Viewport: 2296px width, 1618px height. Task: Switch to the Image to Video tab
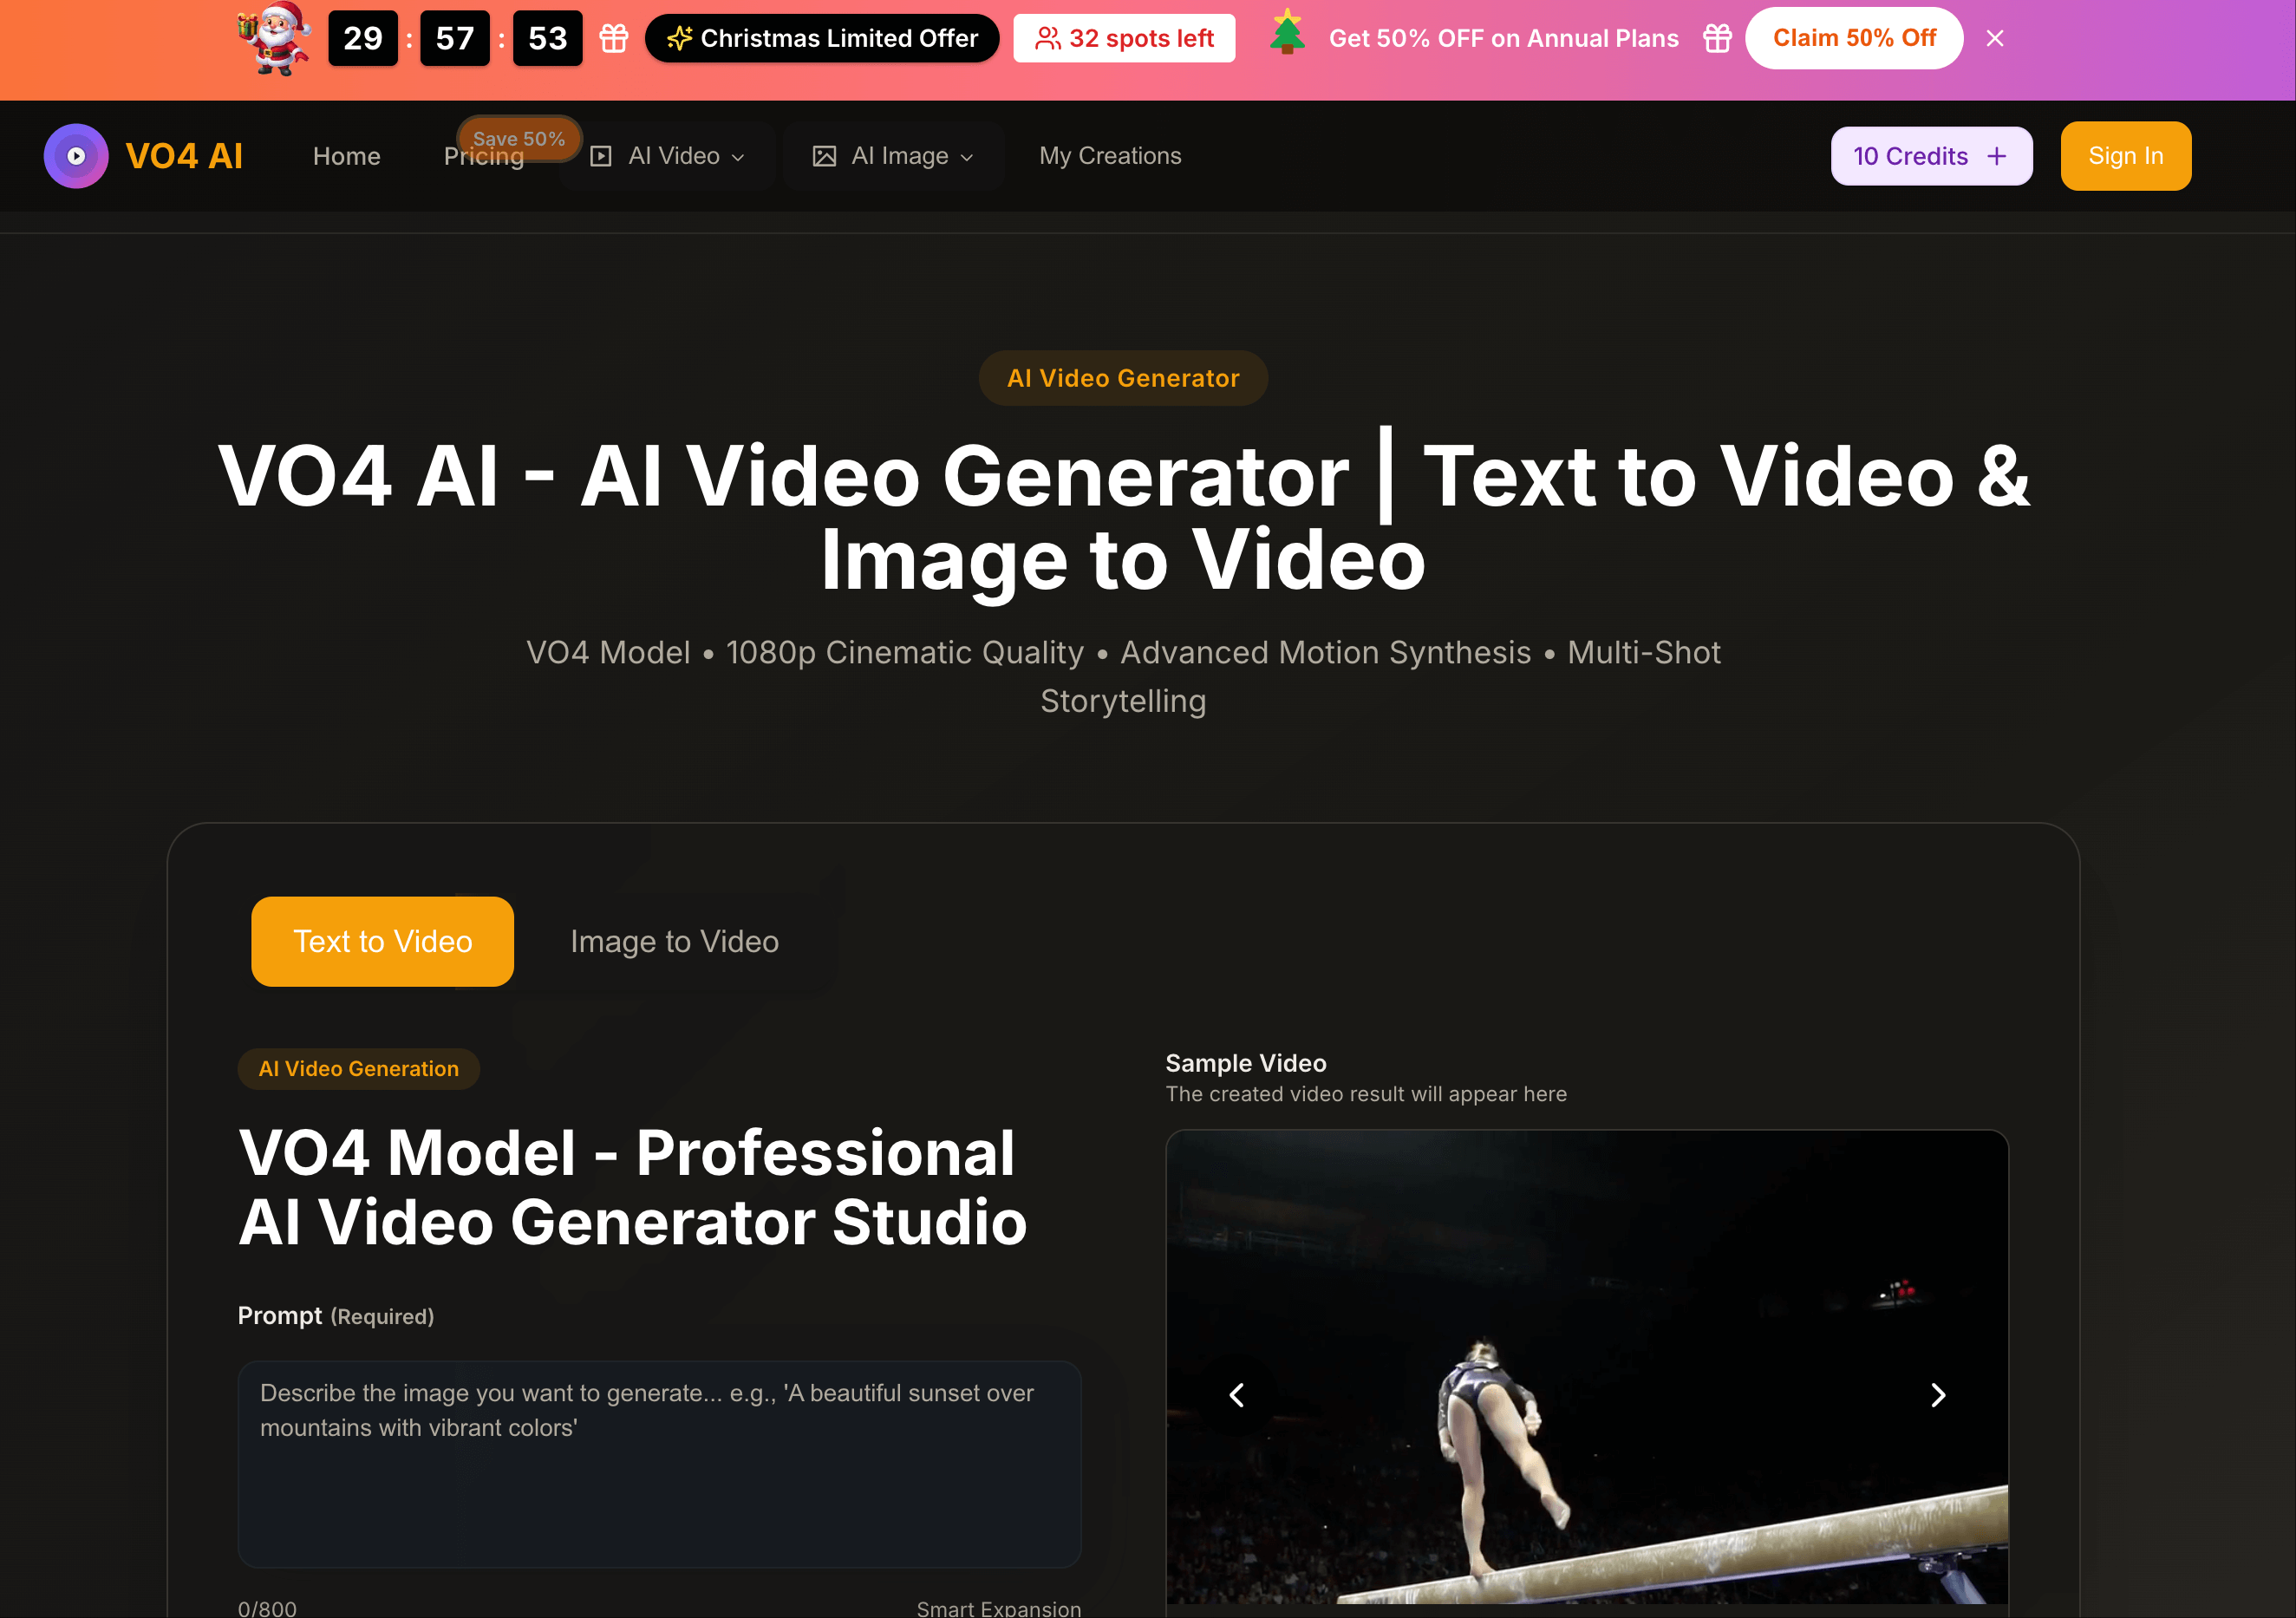point(674,941)
